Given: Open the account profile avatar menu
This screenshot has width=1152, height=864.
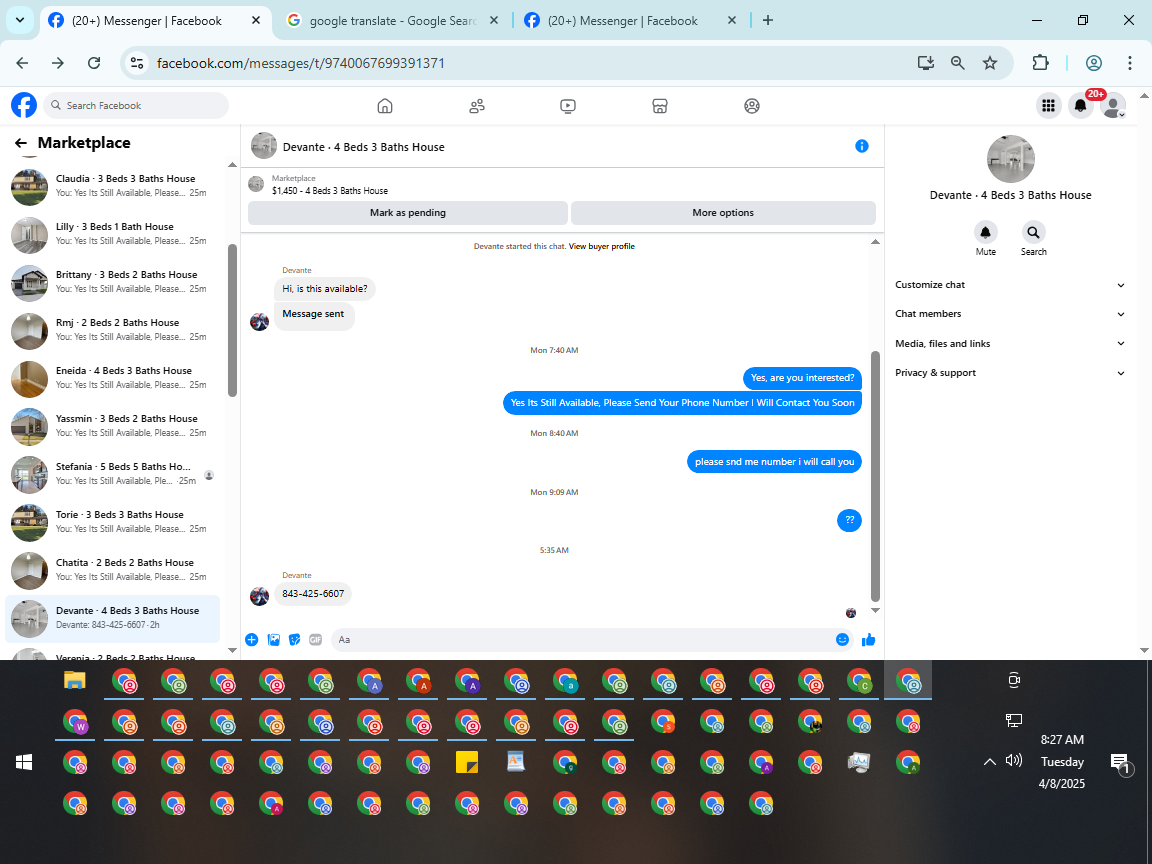Looking at the screenshot, I should pos(1113,106).
